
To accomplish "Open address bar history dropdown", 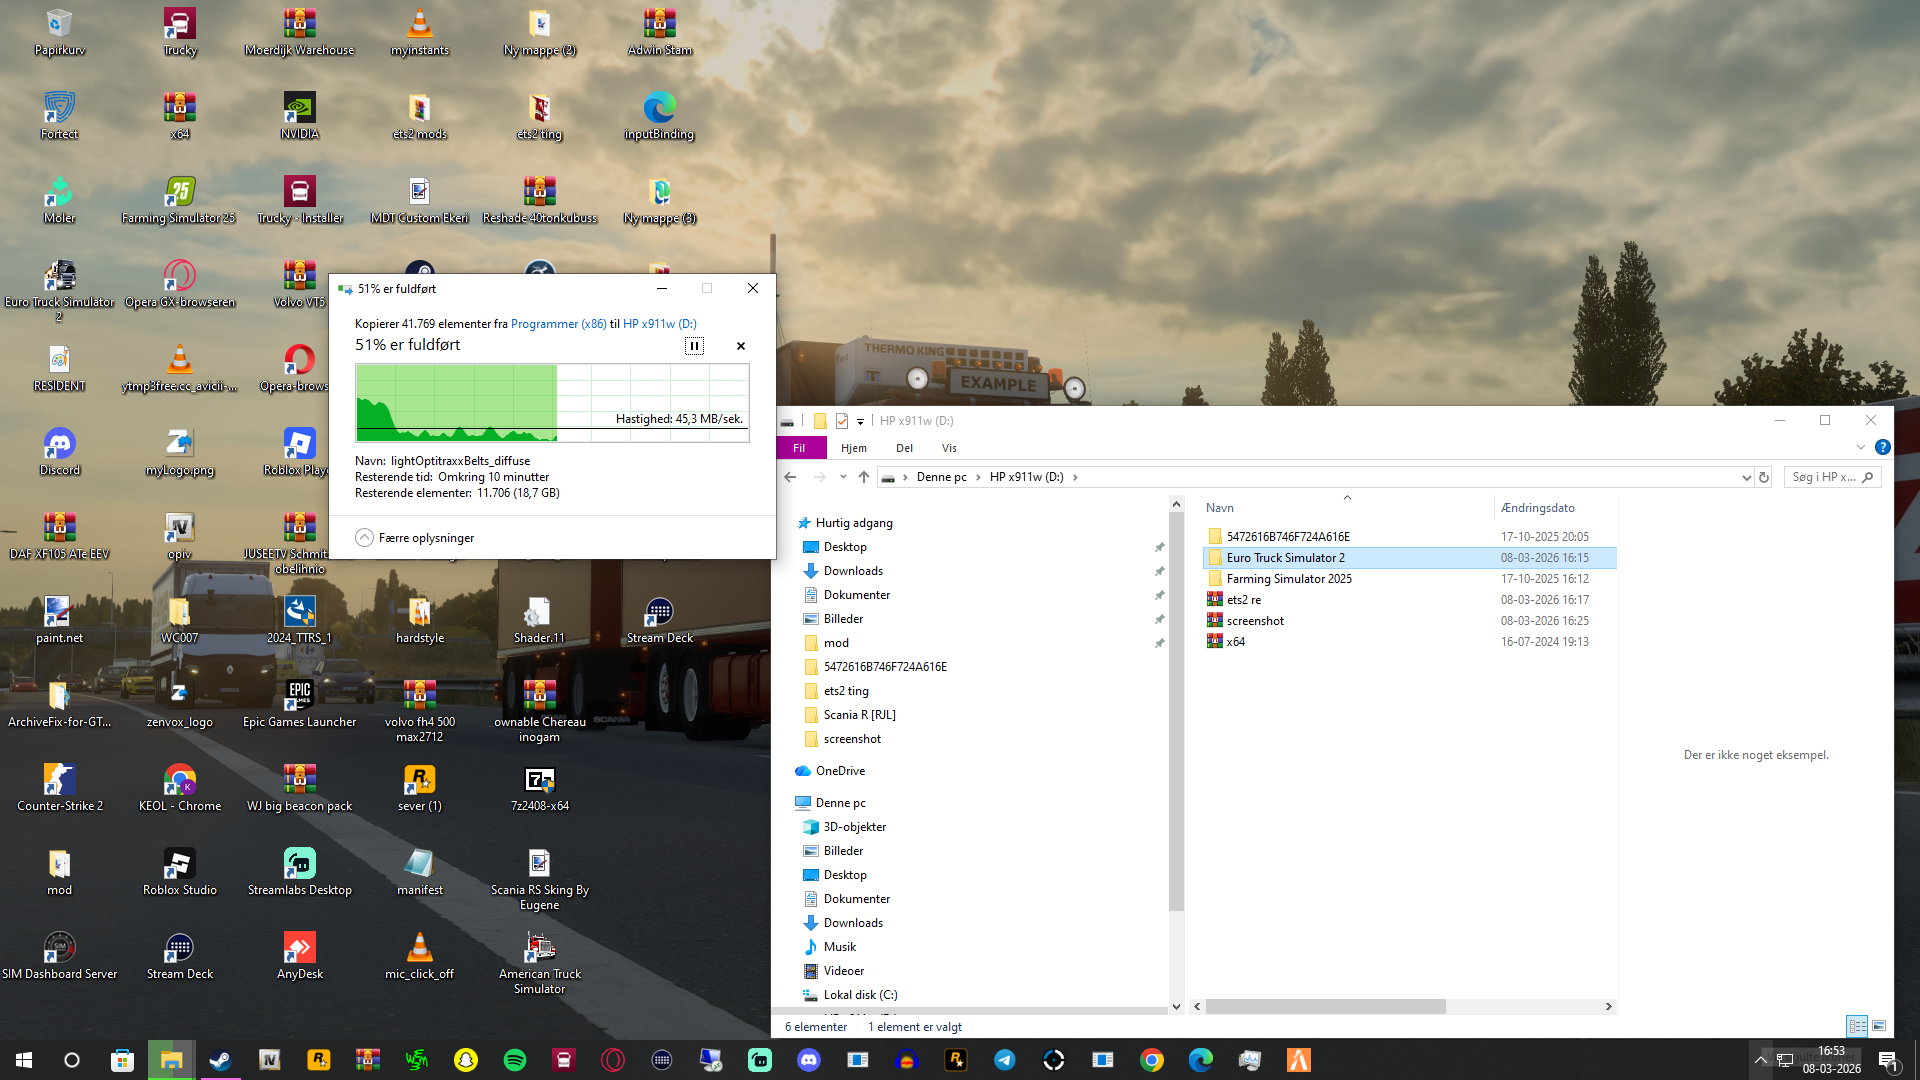I will coord(1746,477).
